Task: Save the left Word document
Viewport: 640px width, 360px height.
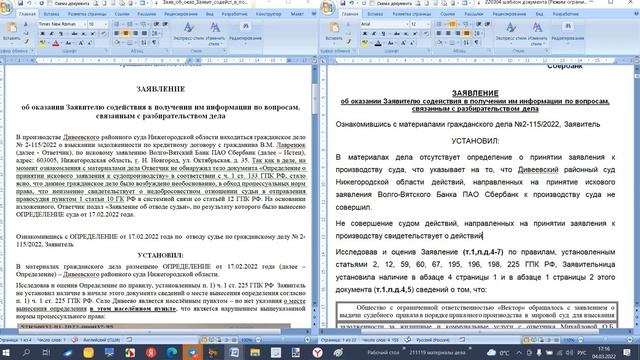Action: 20,3
